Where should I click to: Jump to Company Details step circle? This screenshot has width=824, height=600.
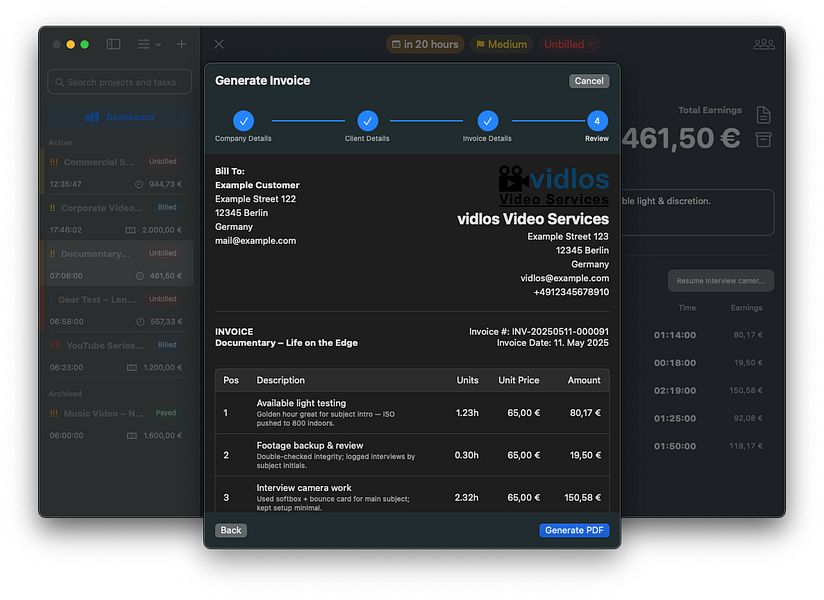pyautogui.click(x=243, y=121)
